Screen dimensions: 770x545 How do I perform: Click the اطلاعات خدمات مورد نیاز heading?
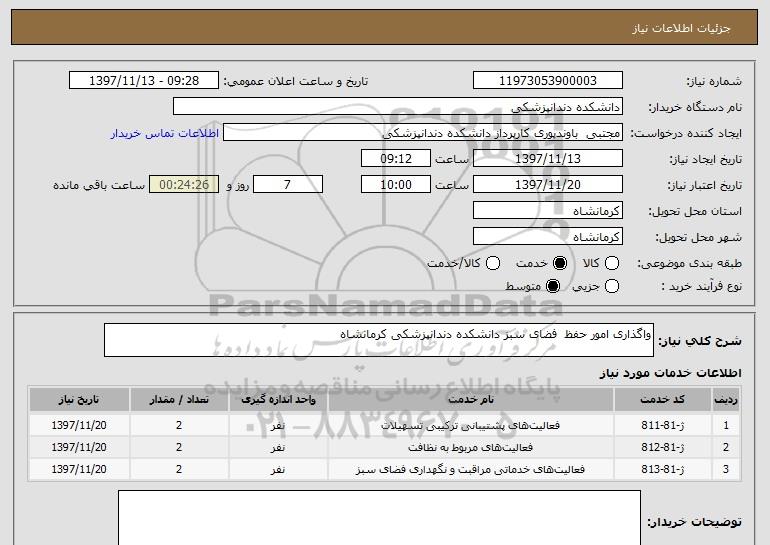(670, 373)
